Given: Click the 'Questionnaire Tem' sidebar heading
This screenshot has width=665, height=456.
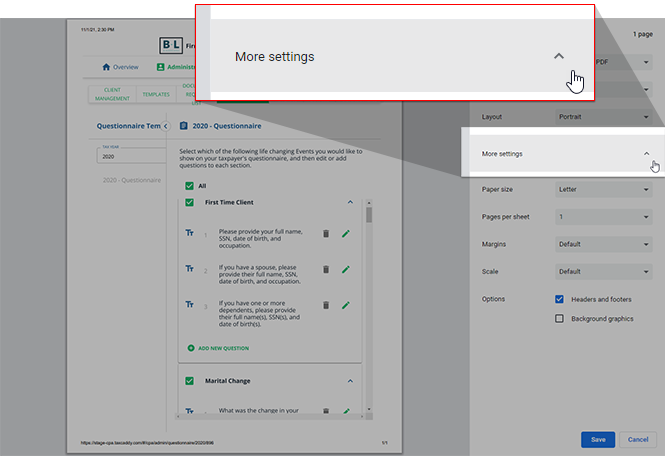Looking at the screenshot, I should coord(129,126).
